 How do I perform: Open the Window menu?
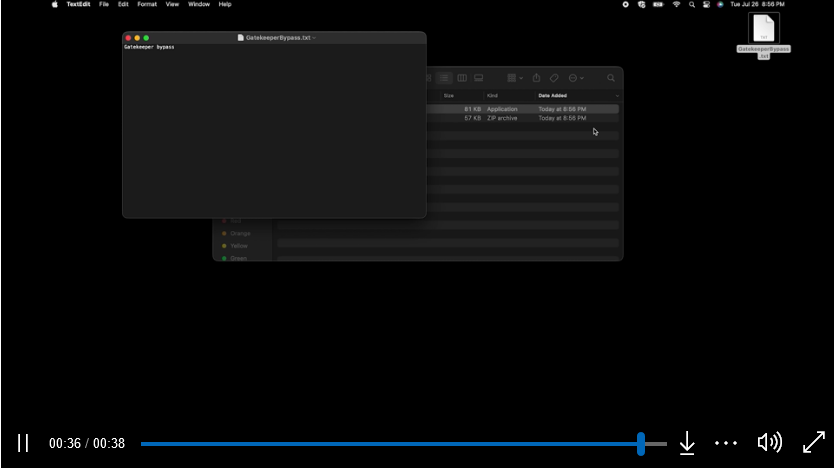198,4
